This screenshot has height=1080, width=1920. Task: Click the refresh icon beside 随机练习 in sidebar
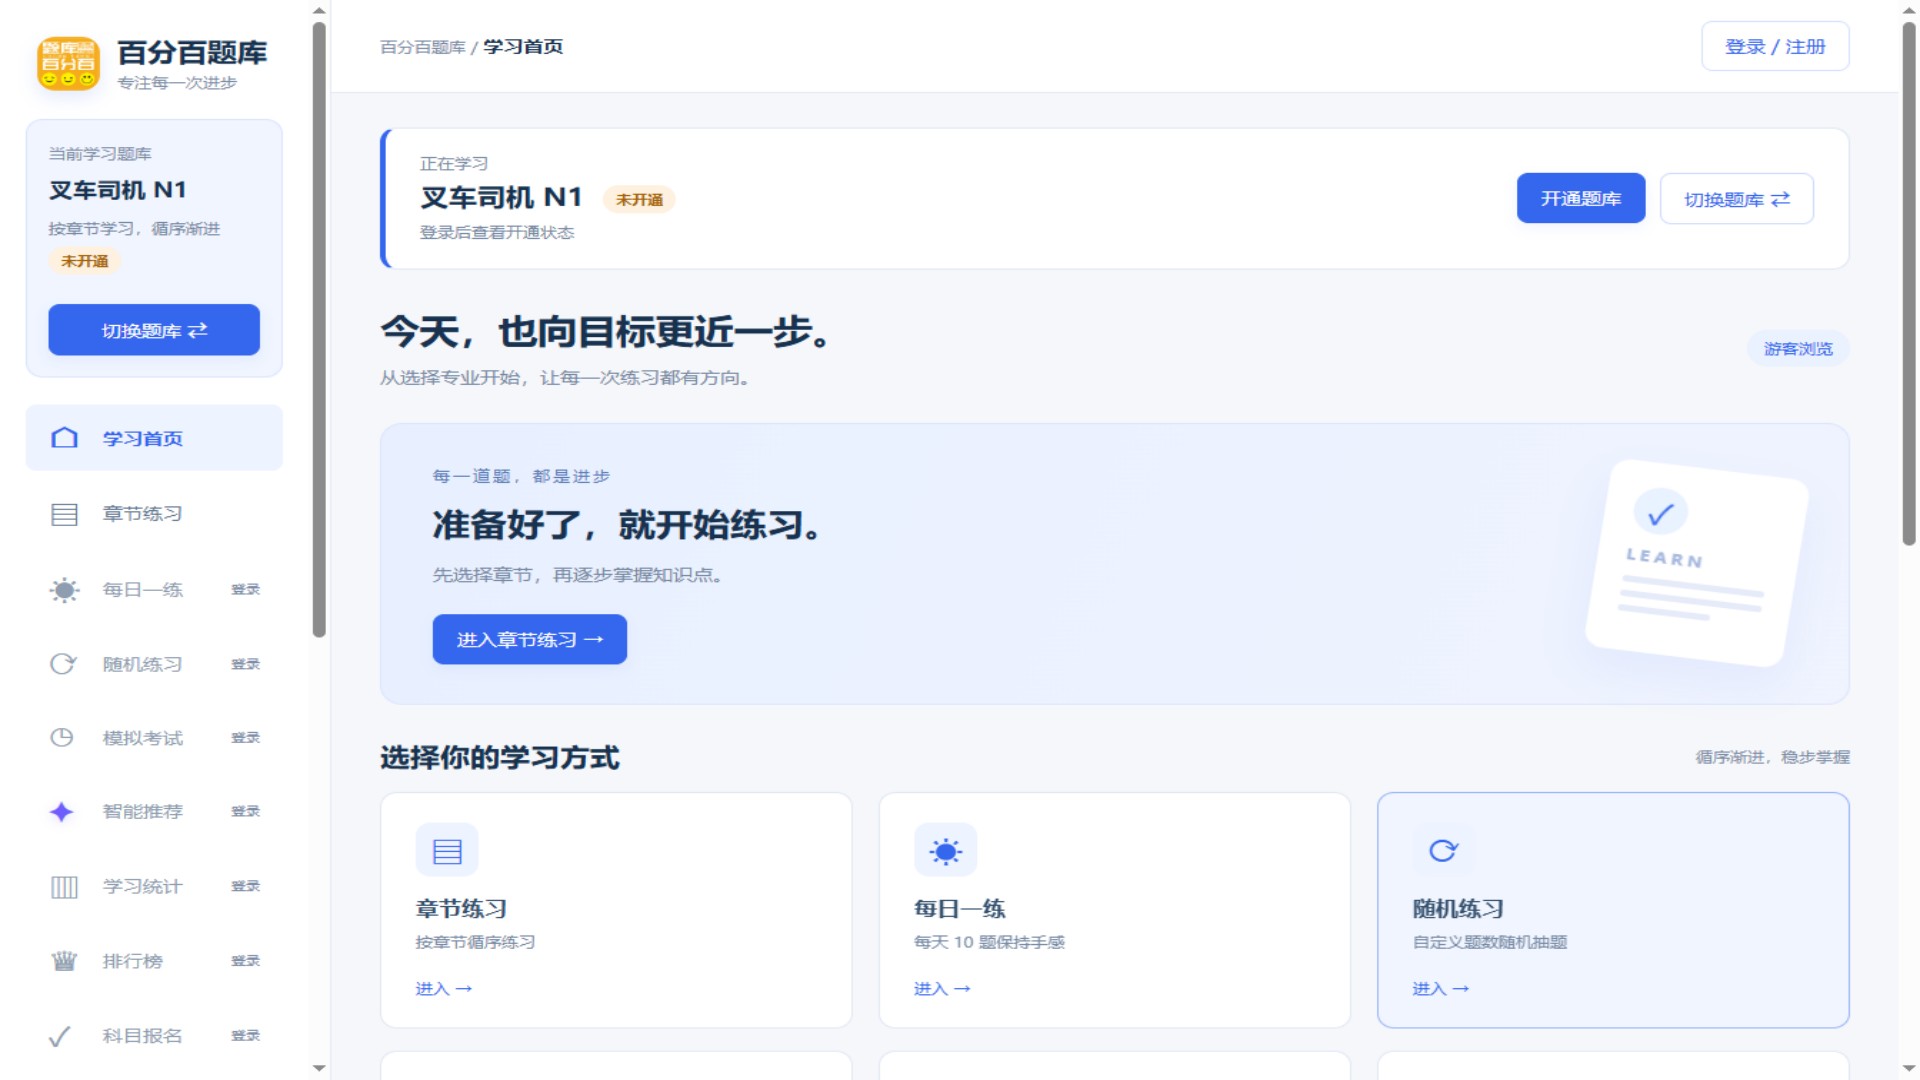click(63, 664)
